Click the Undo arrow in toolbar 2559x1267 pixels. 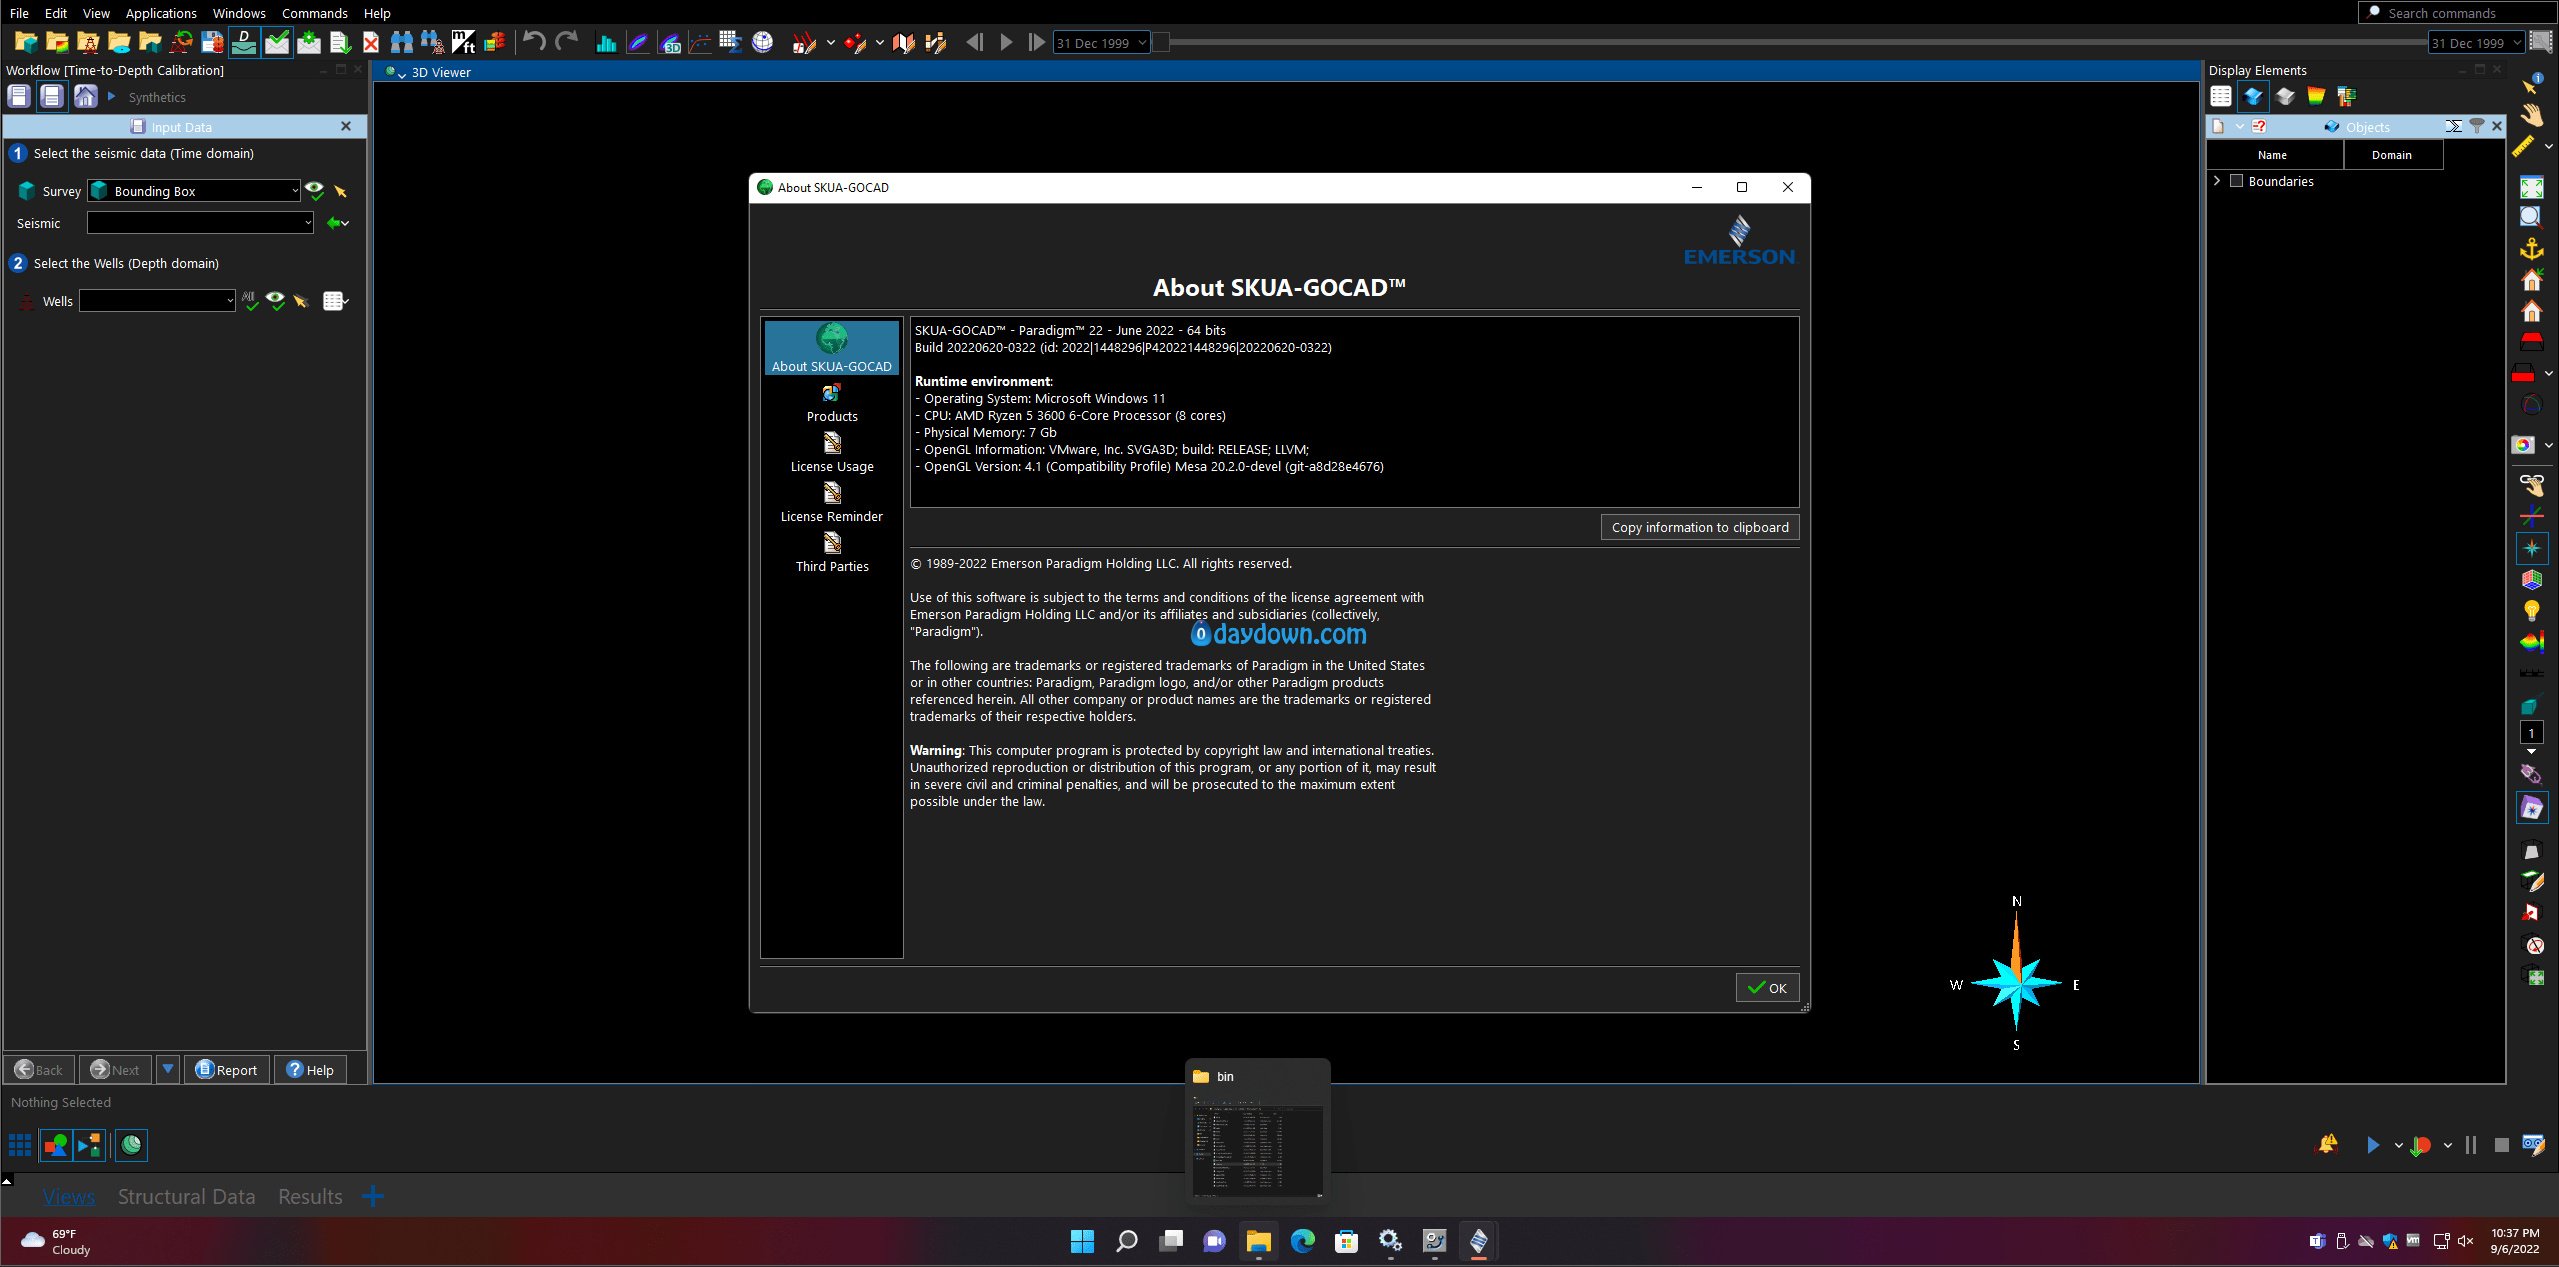(534, 42)
